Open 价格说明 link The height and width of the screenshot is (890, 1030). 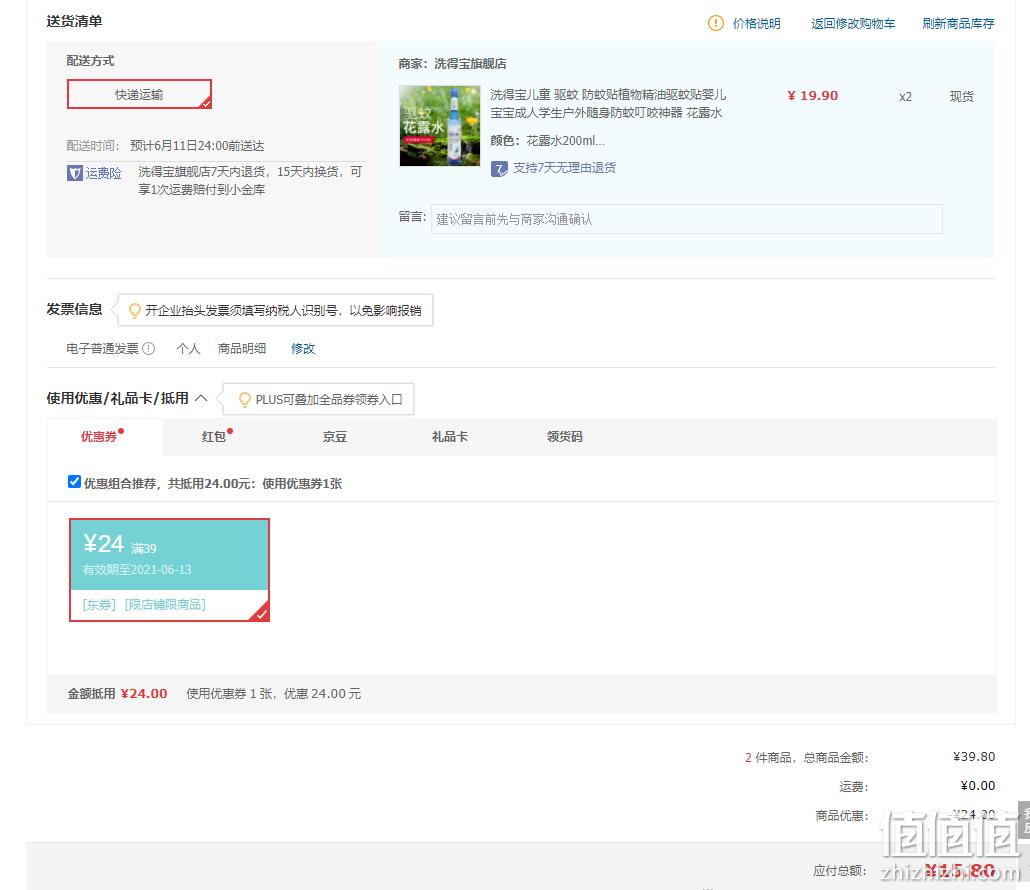(756, 24)
